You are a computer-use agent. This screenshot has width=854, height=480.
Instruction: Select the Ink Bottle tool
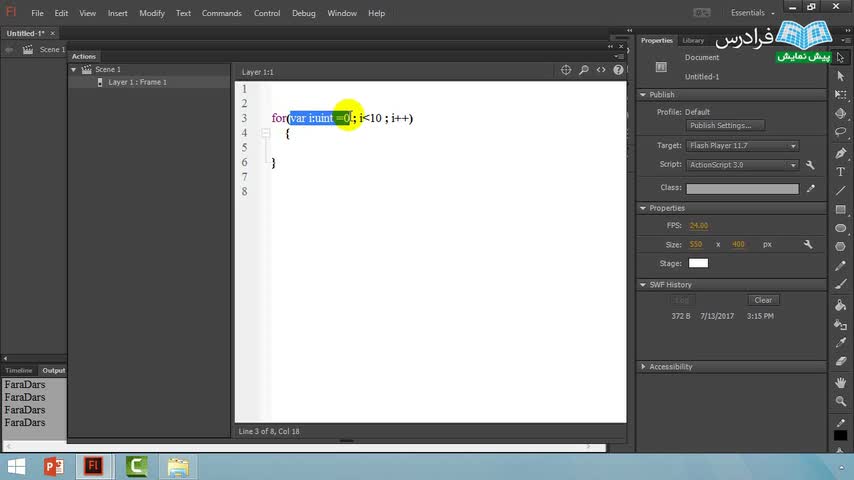click(x=840, y=324)
